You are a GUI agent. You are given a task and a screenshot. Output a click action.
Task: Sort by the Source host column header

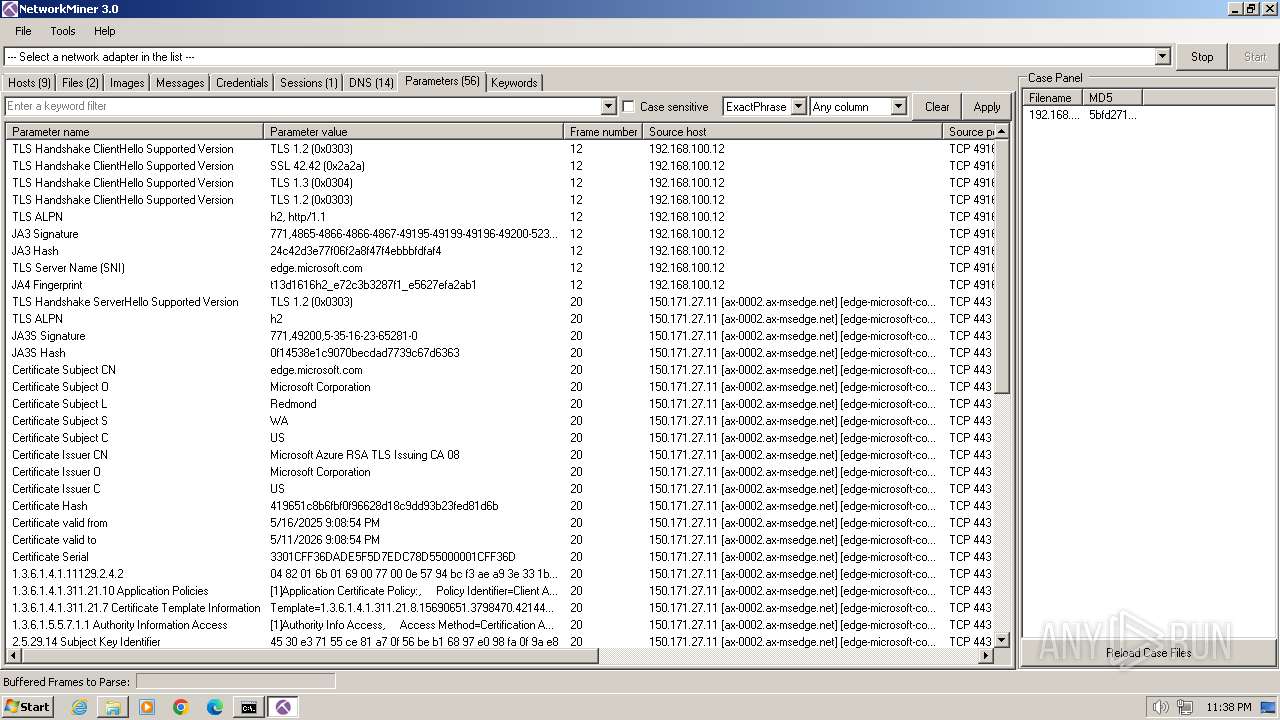[x=792, y=131]
